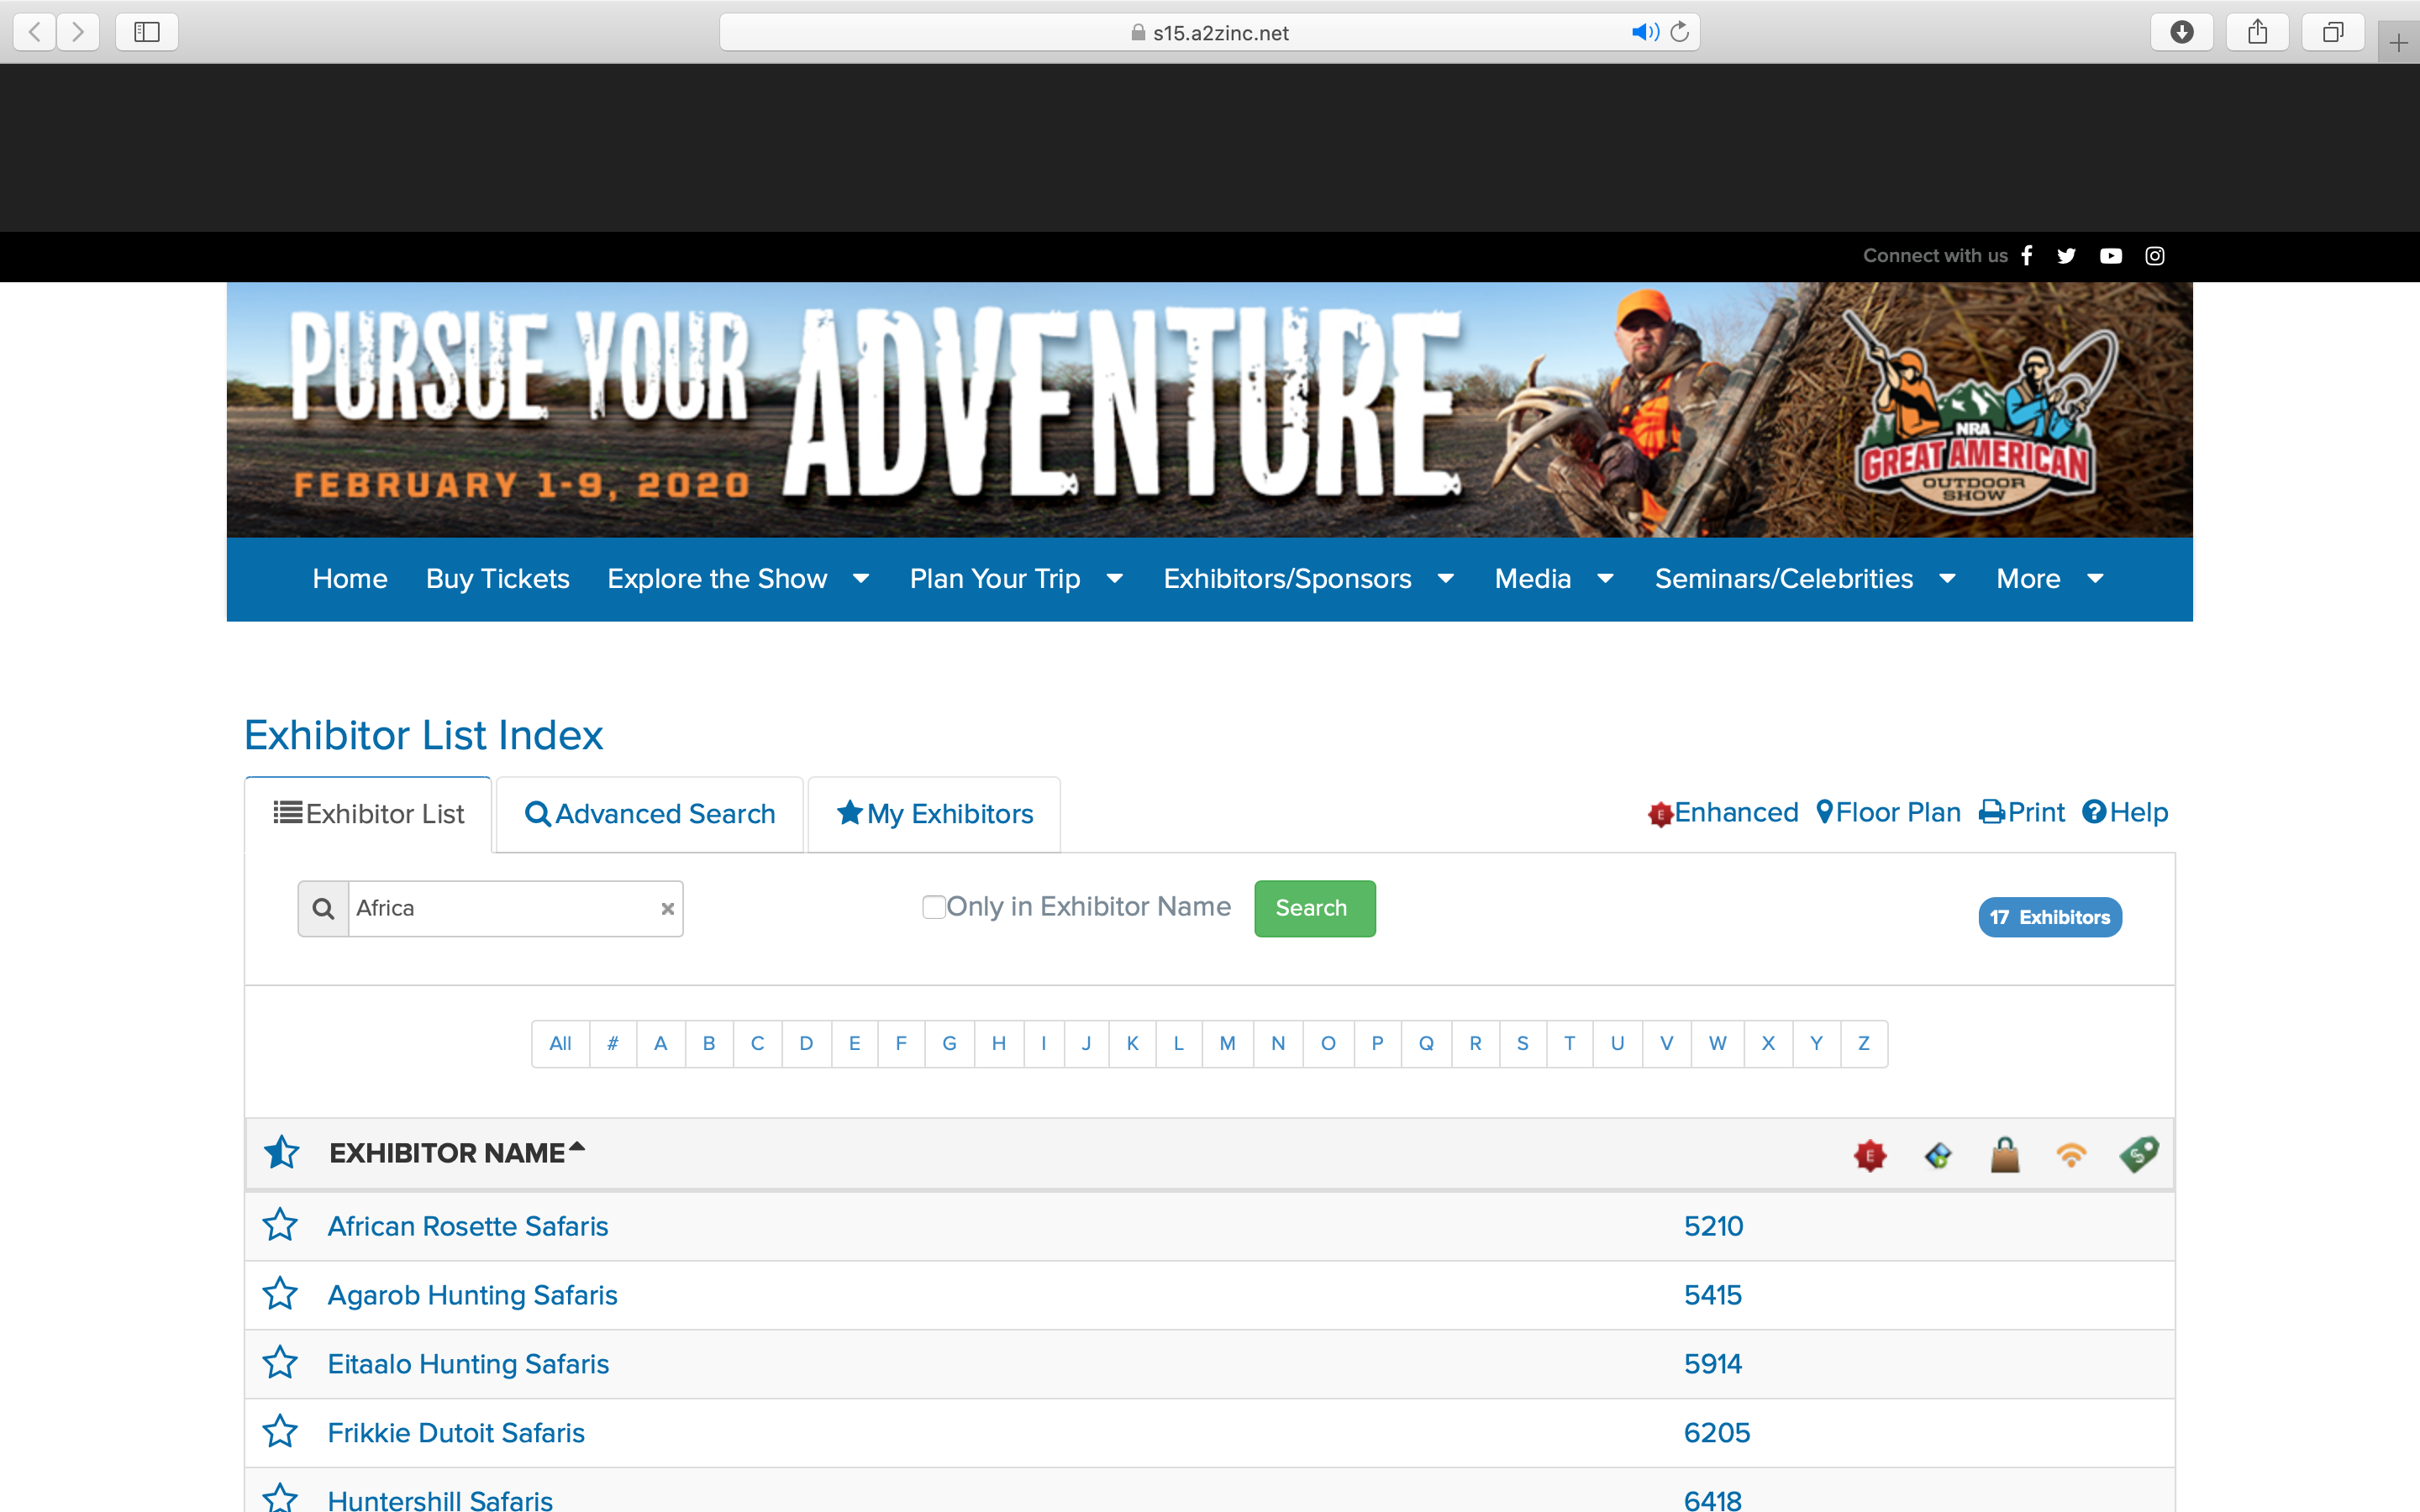This screenshot has height=1512, width=2420.
Task: Open Safari downloads list
Action: pyautogui.click(x=2182, y=32)
